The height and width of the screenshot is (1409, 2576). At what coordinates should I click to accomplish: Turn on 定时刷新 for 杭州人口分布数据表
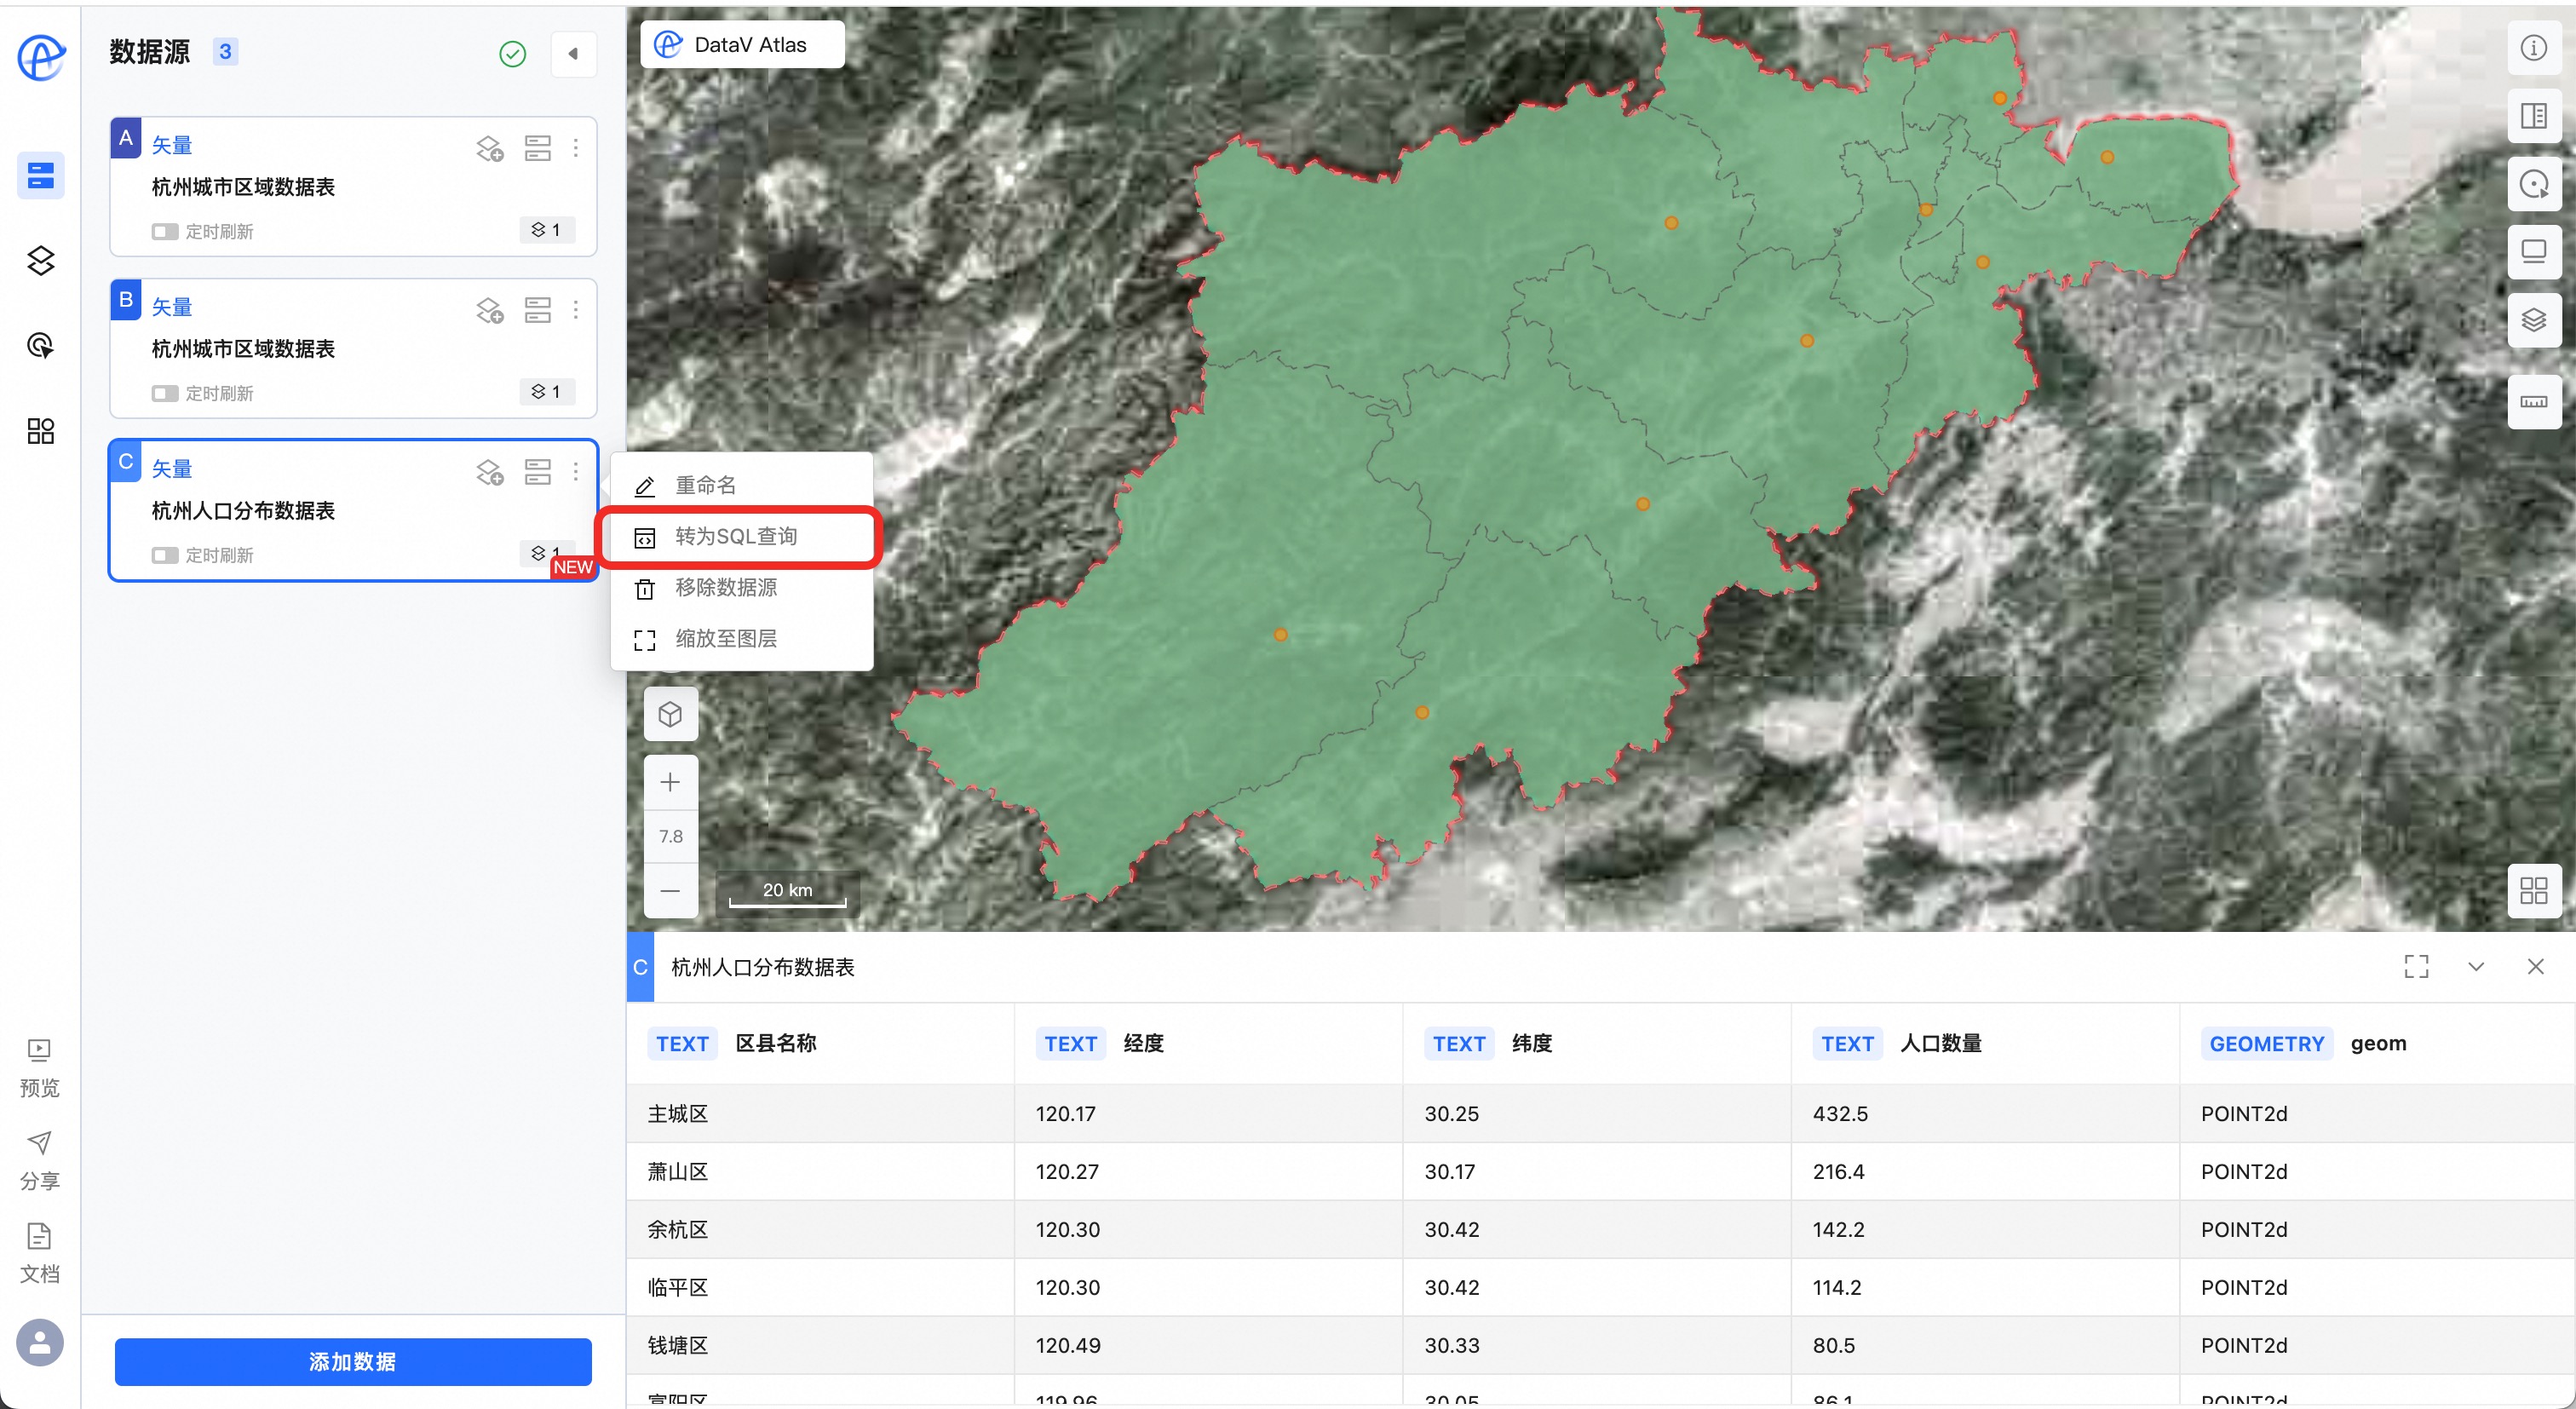[x=165, y=555]
